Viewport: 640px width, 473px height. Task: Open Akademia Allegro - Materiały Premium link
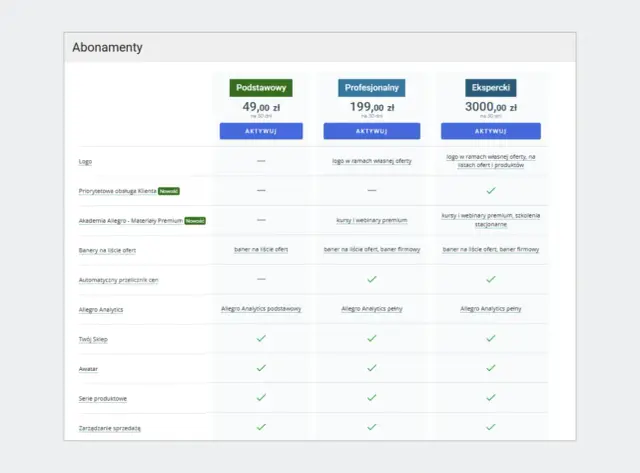[x=131, y=221]
